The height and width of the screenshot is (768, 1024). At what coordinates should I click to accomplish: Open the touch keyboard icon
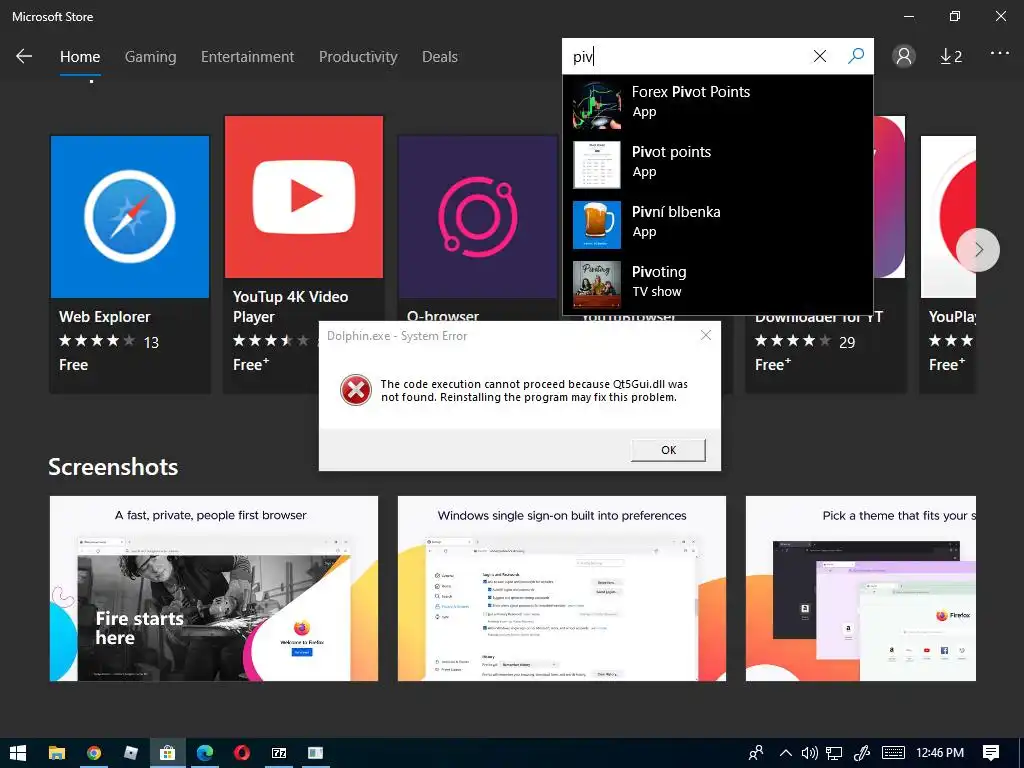[x=893, y=753]
